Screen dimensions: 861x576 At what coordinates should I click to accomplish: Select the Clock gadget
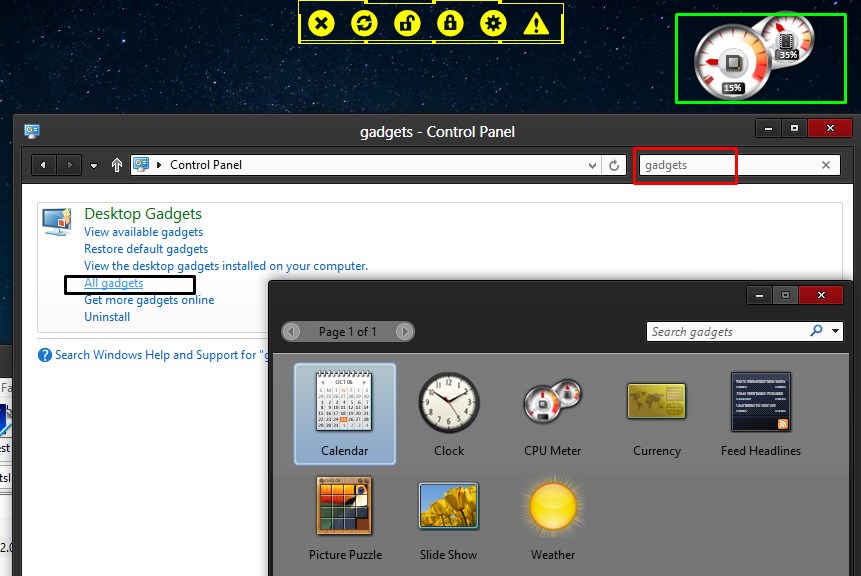pyautogui.click(x=449, y=414)
